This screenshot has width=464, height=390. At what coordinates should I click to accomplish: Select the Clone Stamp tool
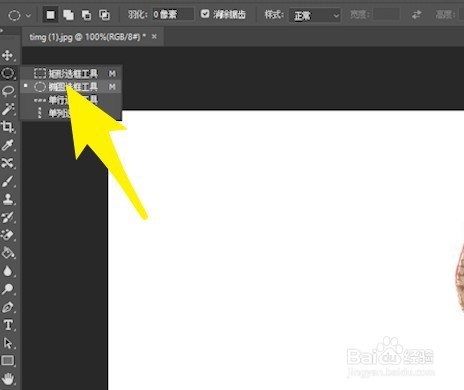coord(8,199)
